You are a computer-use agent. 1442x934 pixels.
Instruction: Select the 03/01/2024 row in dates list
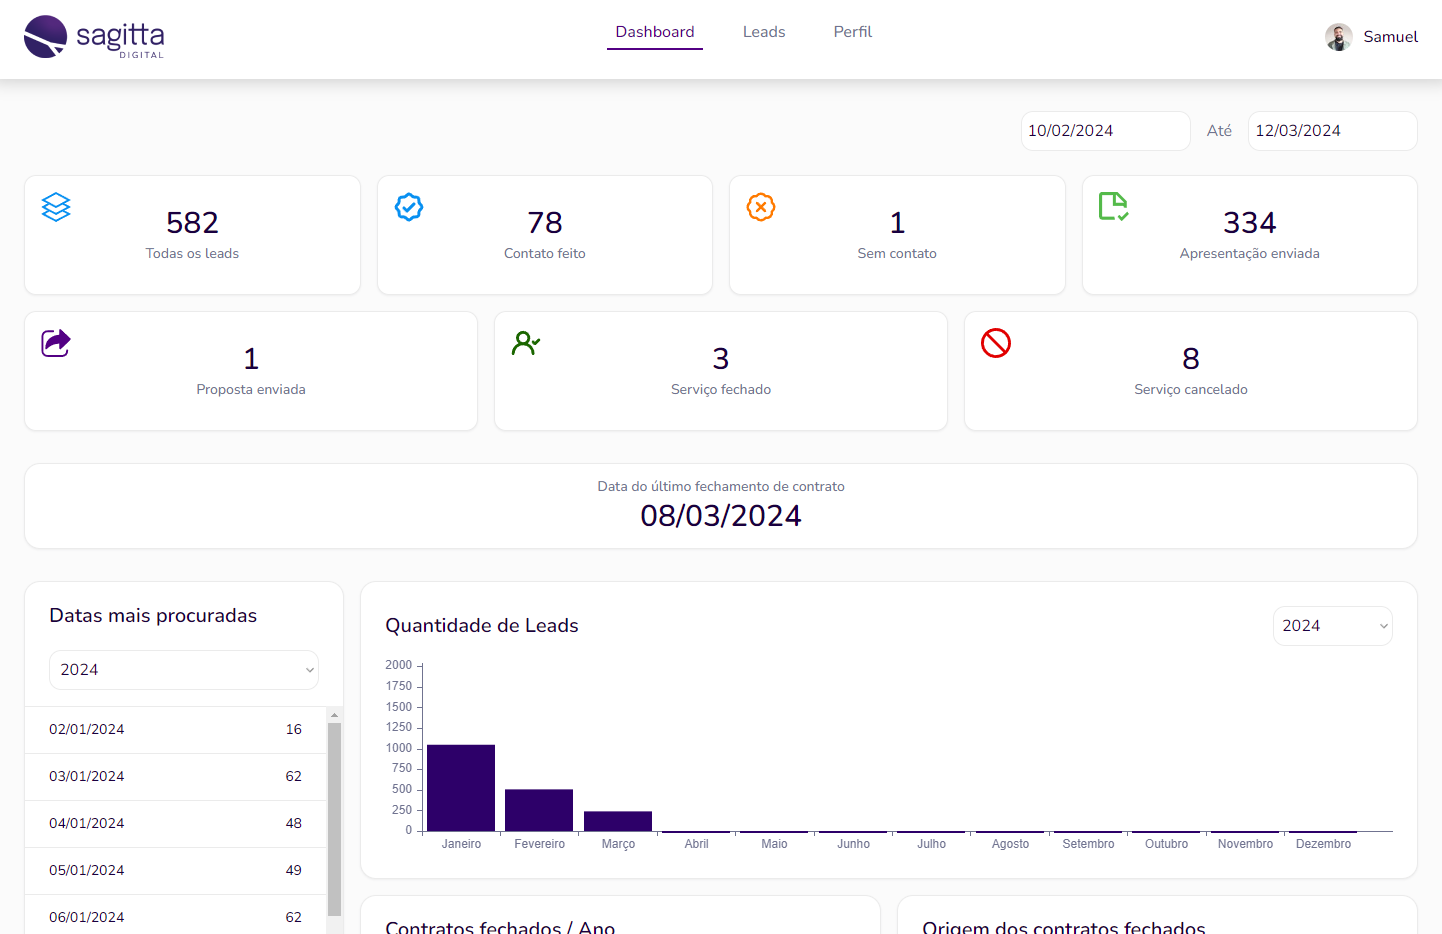tap(175, 777)
